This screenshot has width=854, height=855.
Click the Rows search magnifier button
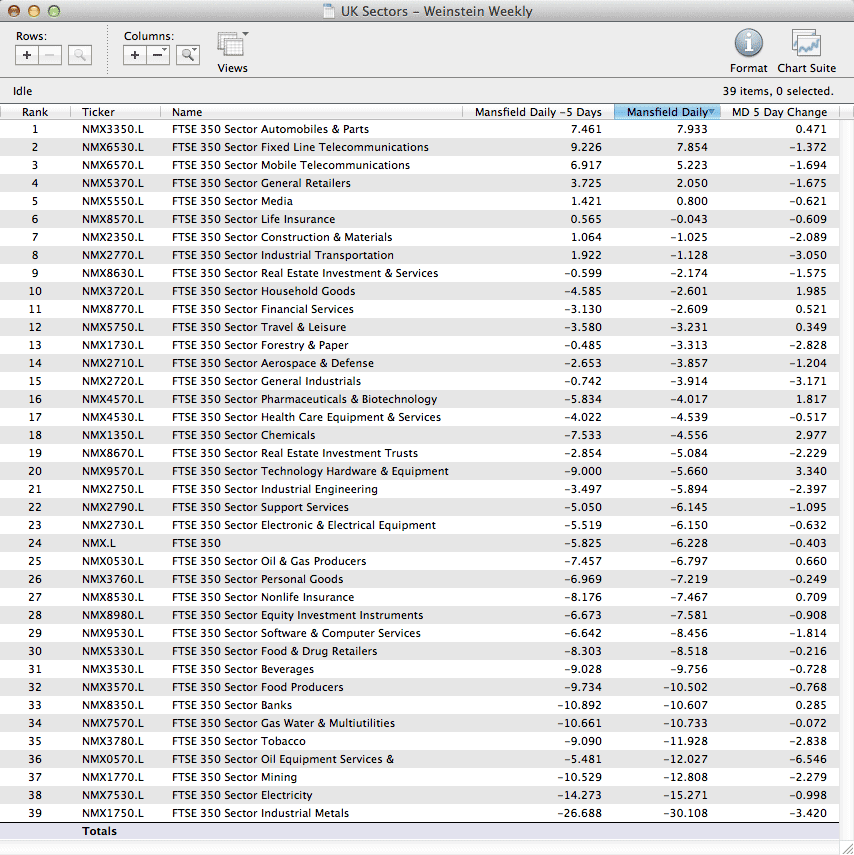pyautogui.click(x=80, y=55)
